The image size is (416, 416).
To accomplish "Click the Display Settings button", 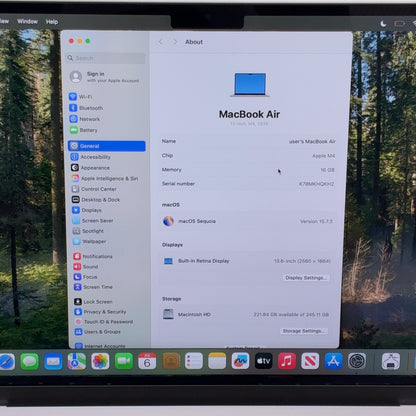I will click(306, 278).
